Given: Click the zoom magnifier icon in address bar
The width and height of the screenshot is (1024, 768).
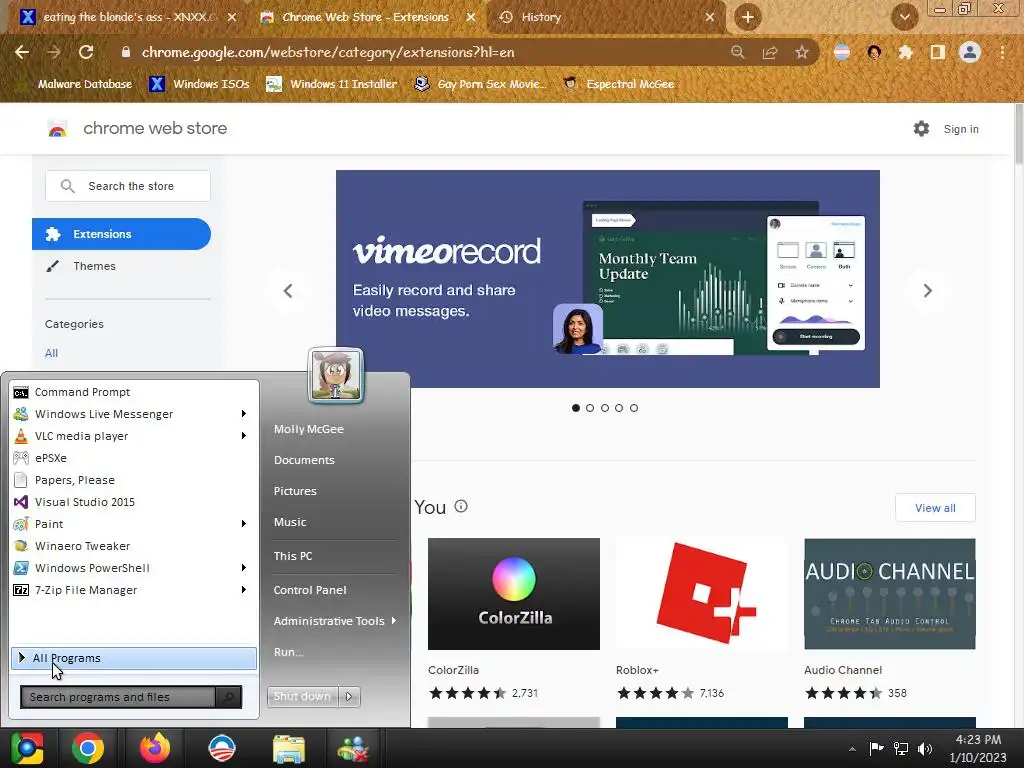Looking at the screenshot, I should coord(738,52).
